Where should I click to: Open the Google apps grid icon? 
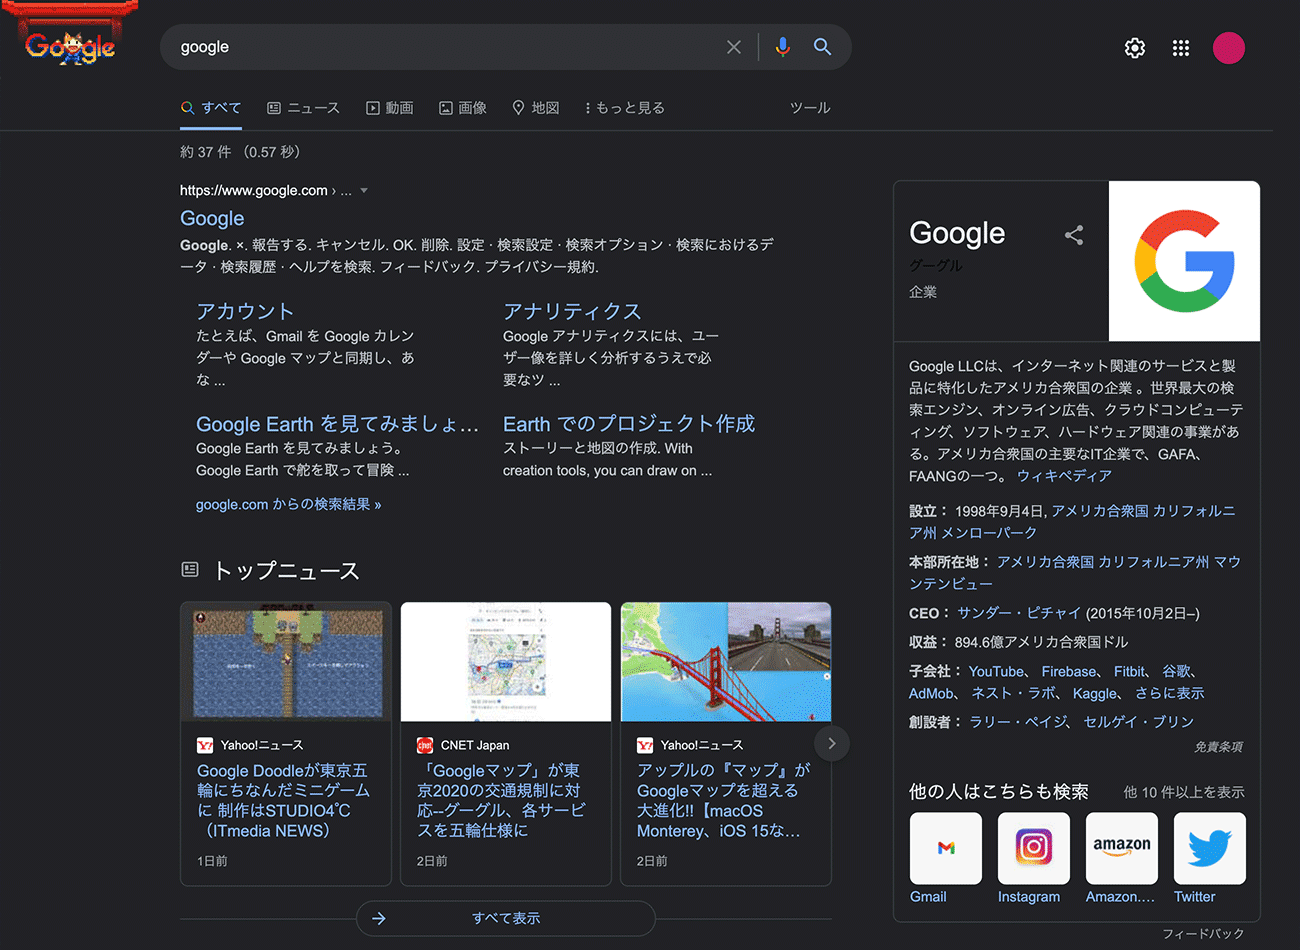tap(1181, 48)
